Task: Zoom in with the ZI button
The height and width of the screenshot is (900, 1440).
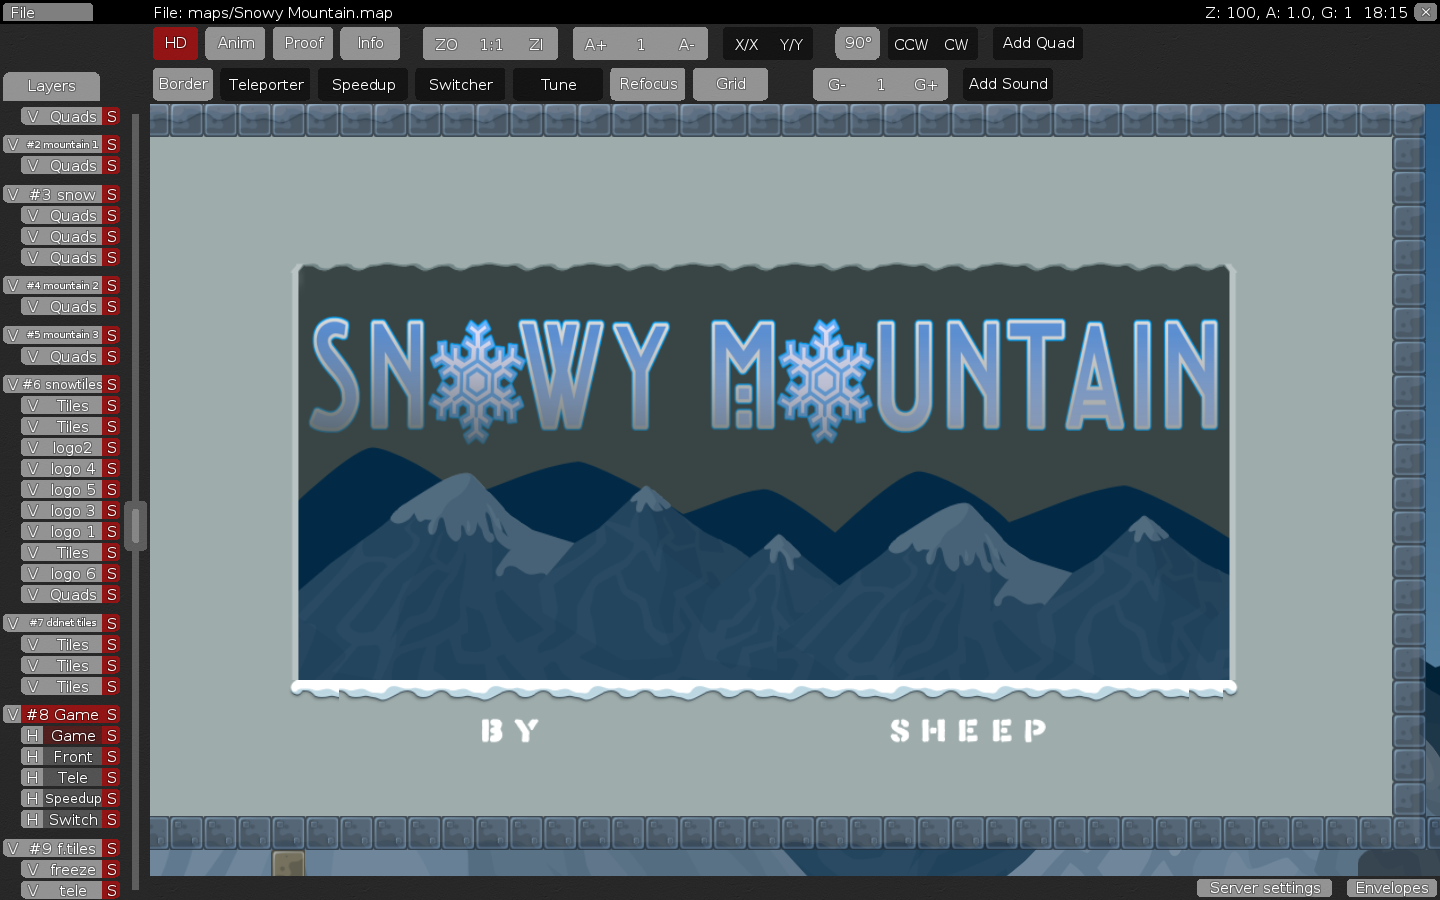Action: tap(536, 44)
